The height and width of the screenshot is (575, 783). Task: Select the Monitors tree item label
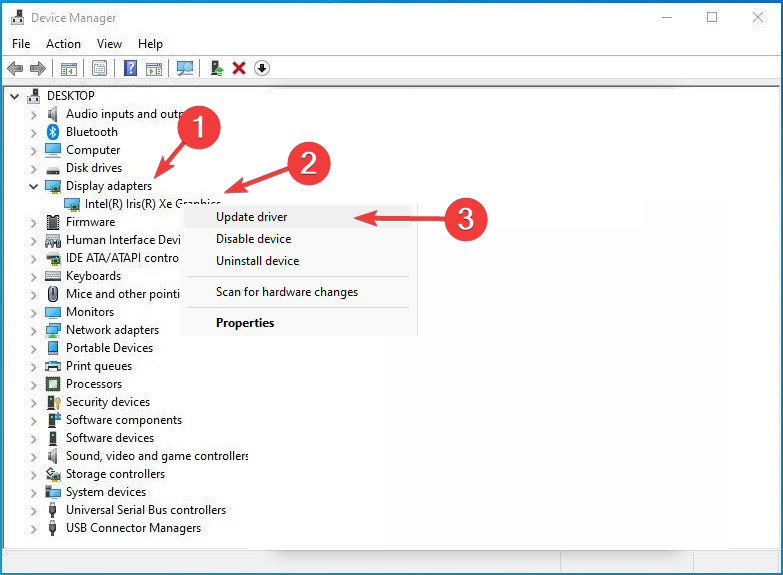(90, 312)
